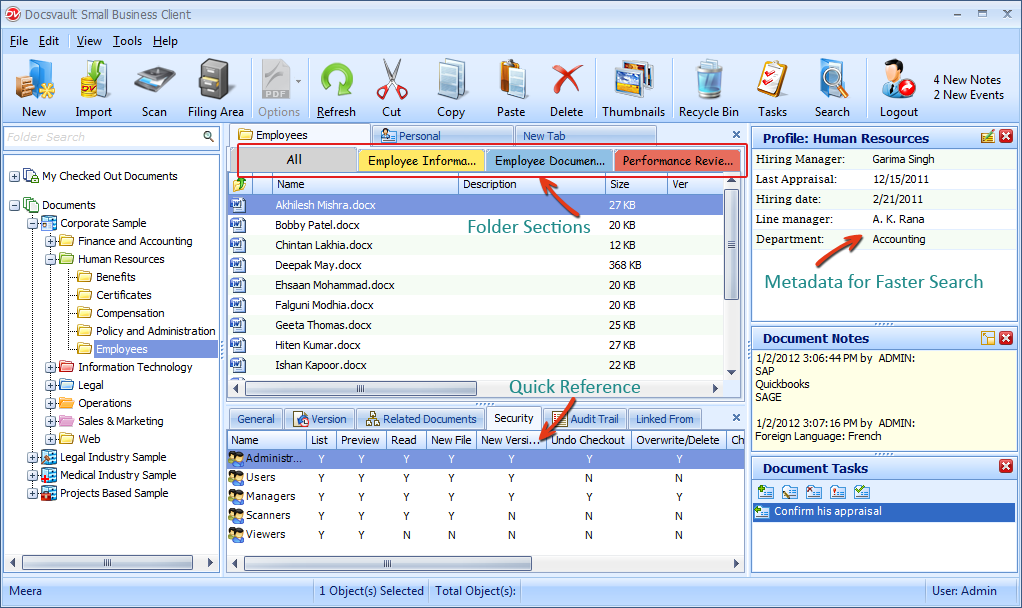Switch to the Personal tab
This screenshot has height=608, width=1022.
pos(441,136)
